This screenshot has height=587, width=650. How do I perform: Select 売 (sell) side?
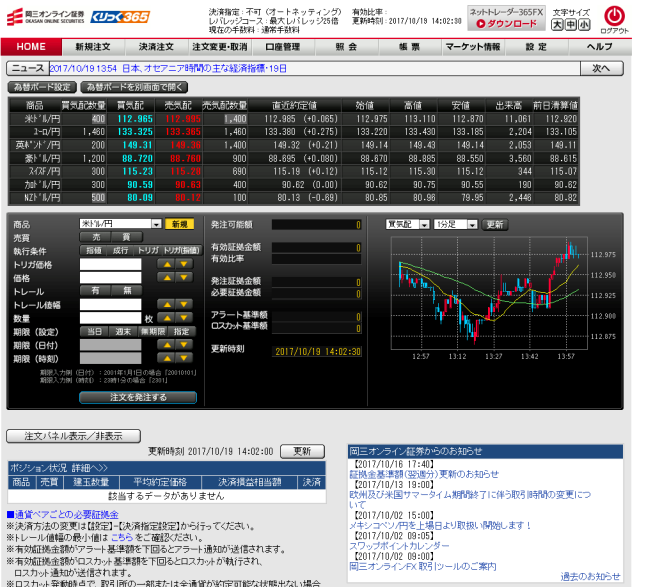click(96, 237)
